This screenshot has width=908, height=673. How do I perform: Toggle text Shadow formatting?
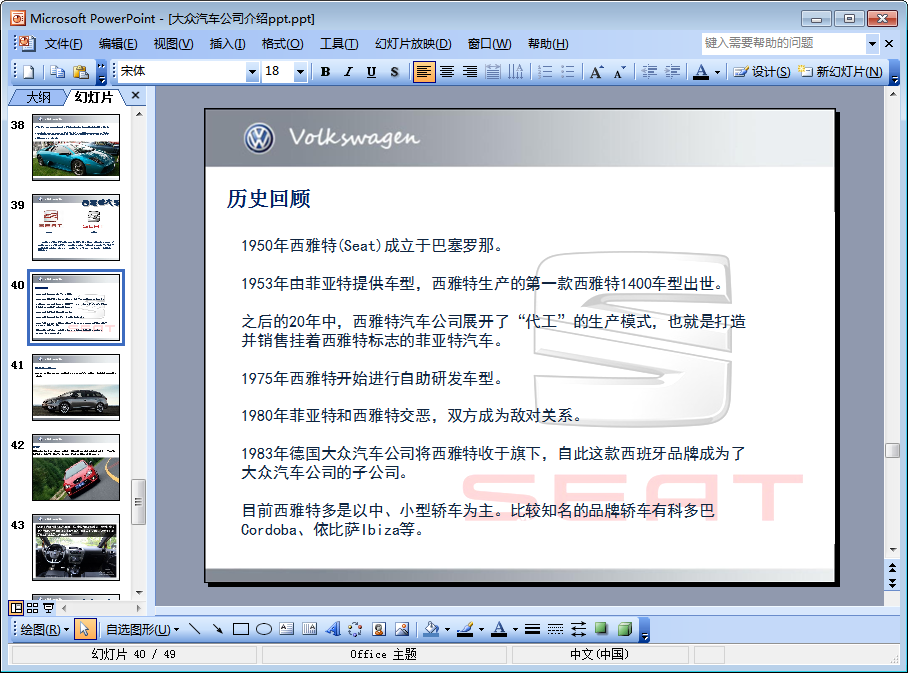click(x=394, y=72)
